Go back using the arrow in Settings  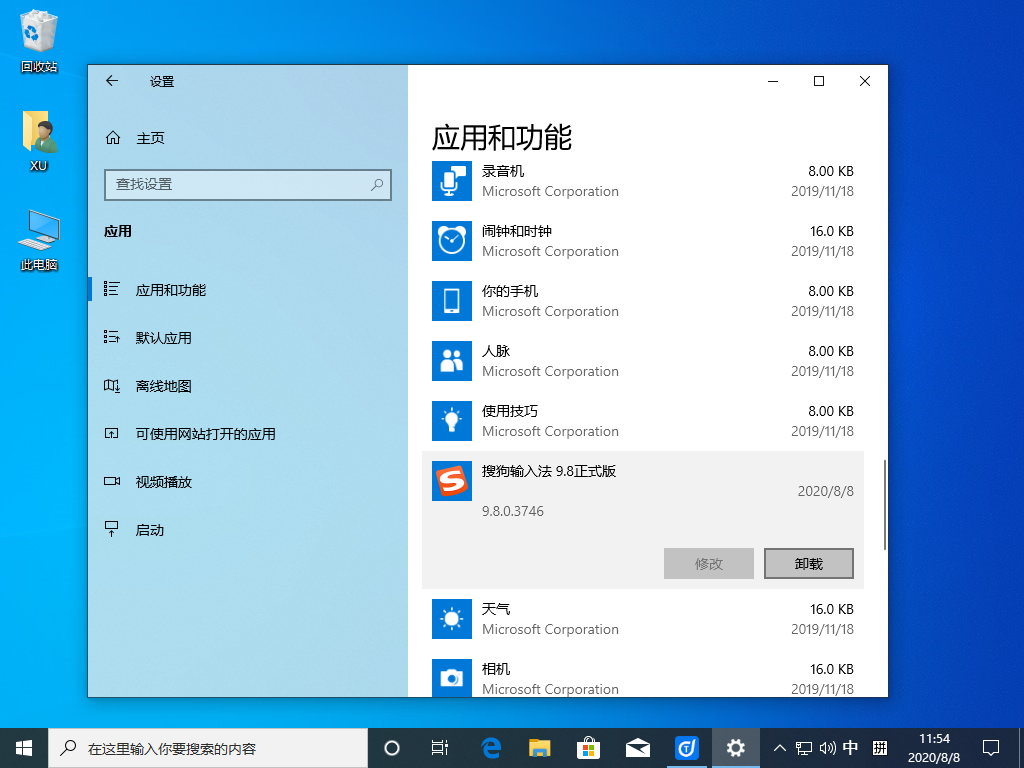pos(112,81)
